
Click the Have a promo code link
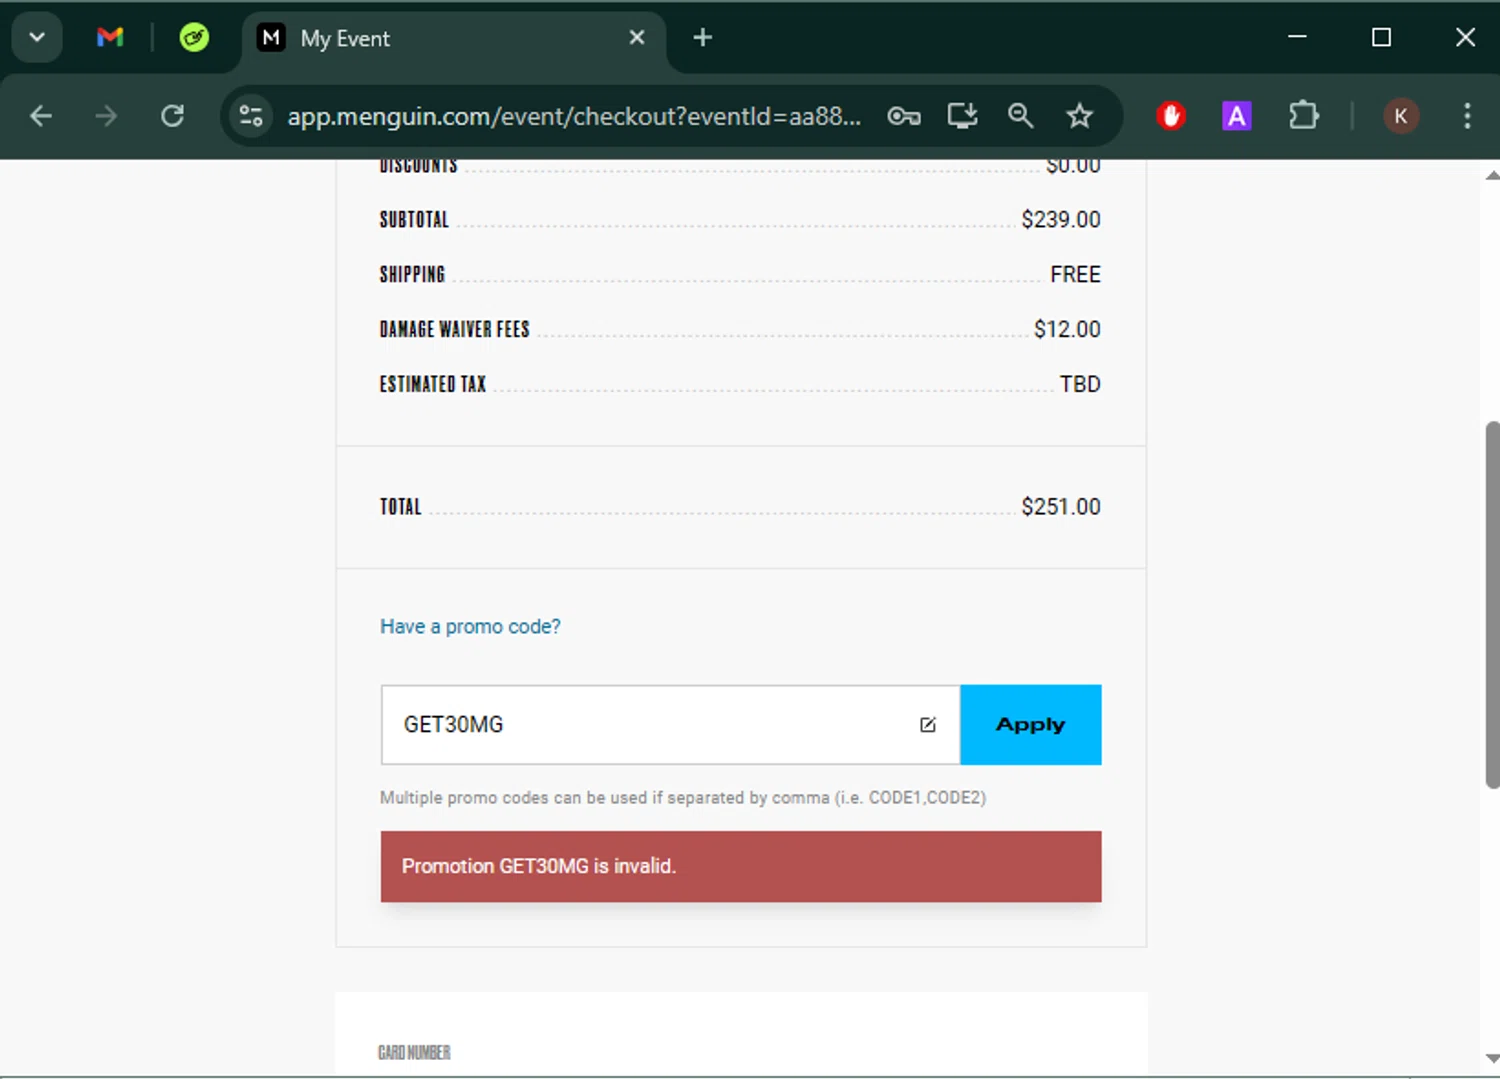tap(470, 626)
